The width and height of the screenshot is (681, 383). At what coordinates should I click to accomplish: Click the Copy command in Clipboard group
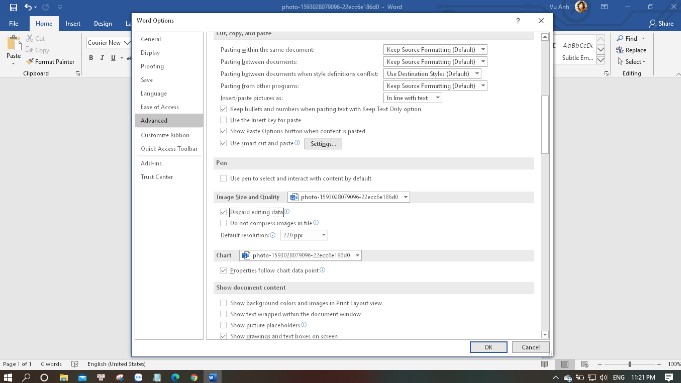click(x=37, y=50)
